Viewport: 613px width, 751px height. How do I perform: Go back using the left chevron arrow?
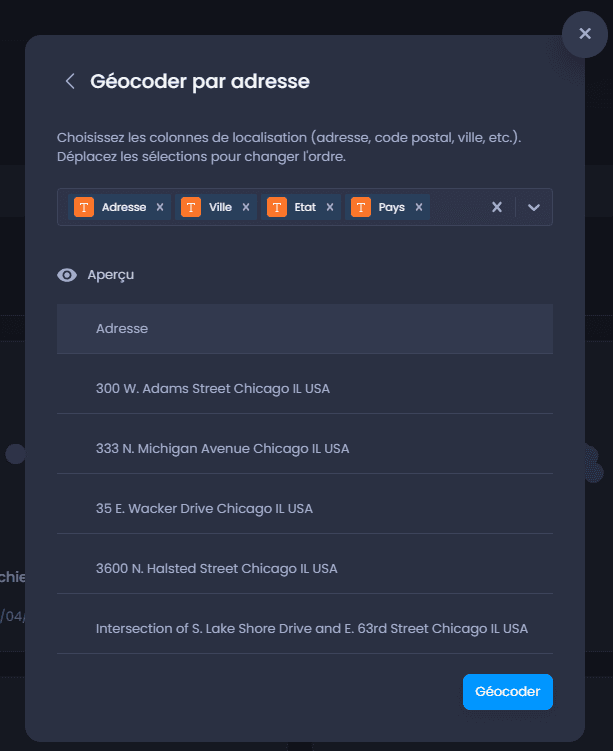tap(70, 81)
